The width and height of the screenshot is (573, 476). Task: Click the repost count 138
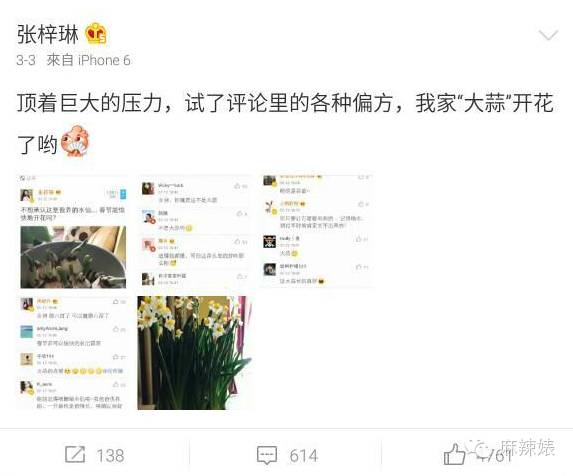point(110,456)
